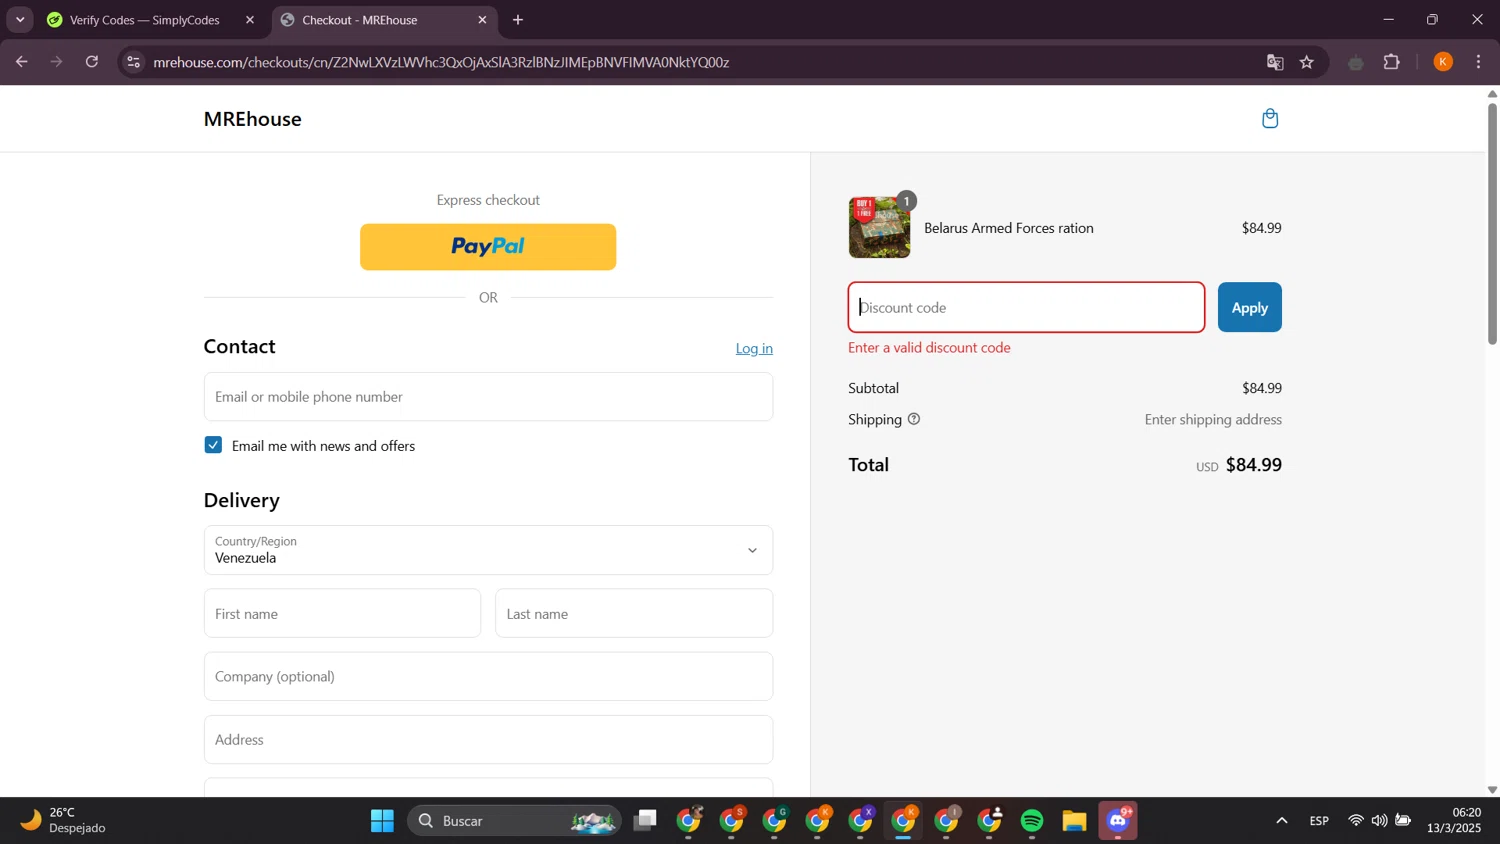Focus the Last name field
This screenshot has height=844, width=1500.
point(634,613)
